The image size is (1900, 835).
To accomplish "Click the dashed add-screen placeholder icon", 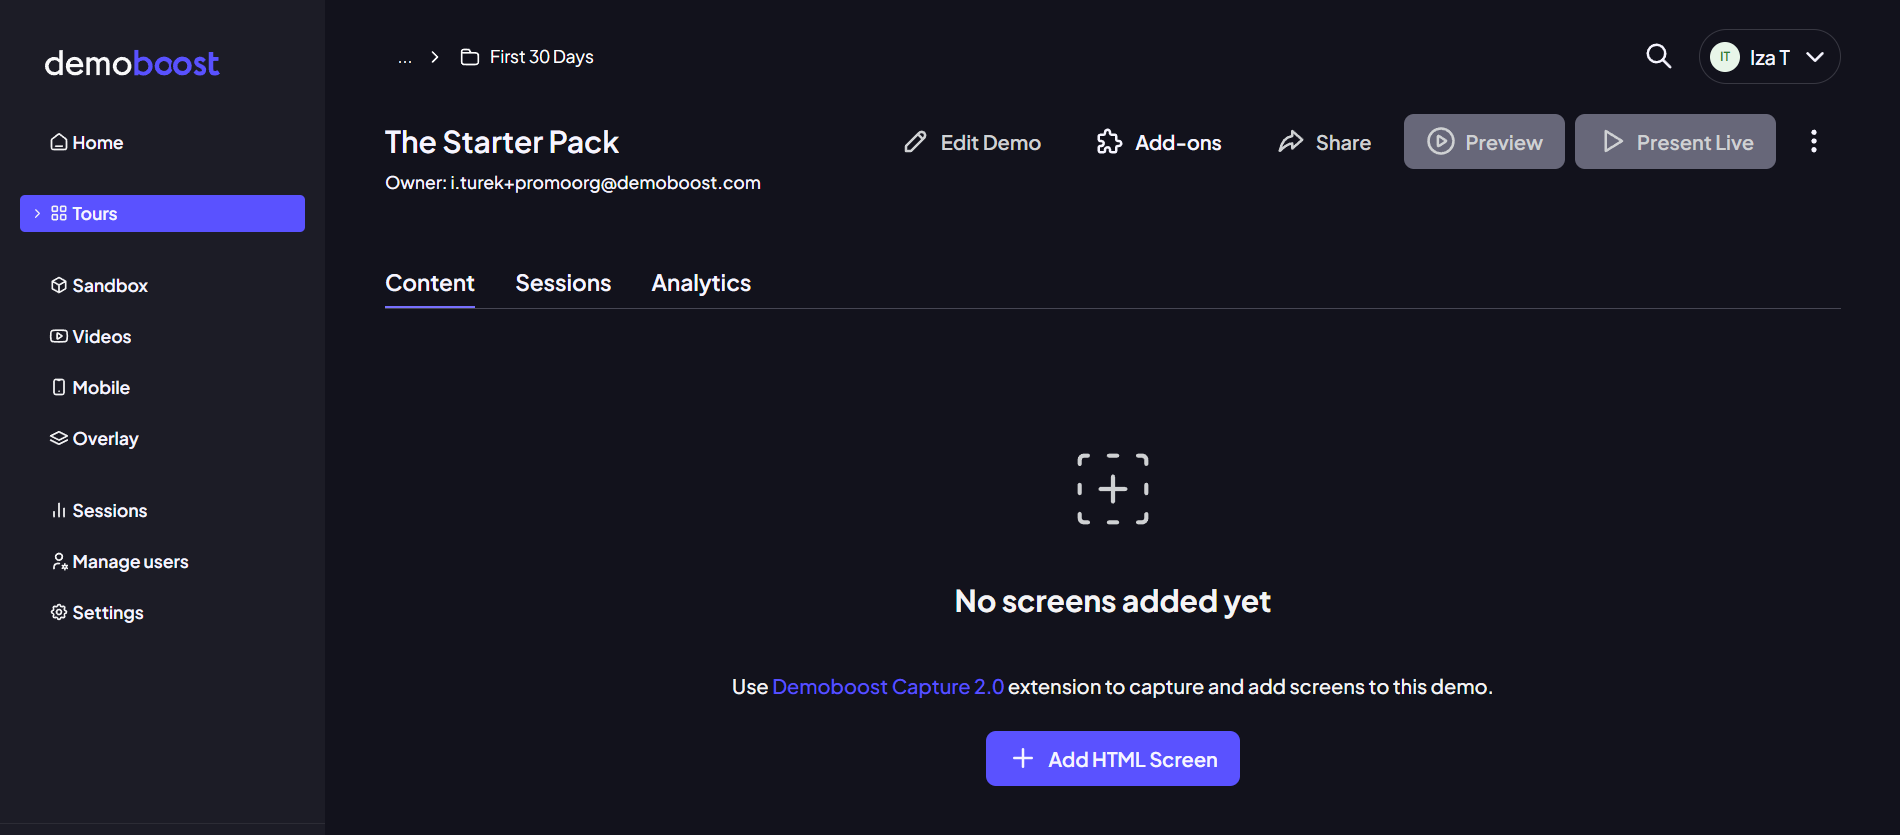I will pos(1113,489).
